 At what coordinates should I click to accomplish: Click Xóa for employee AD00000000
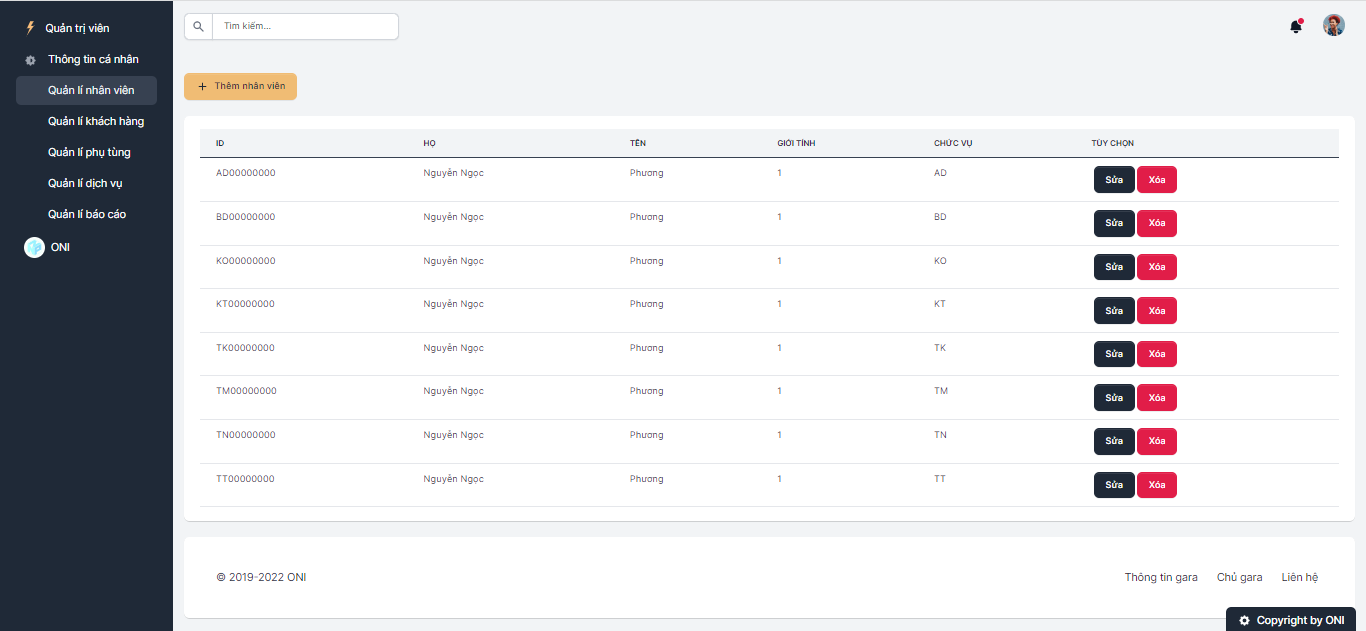(x=1157, y=179)
